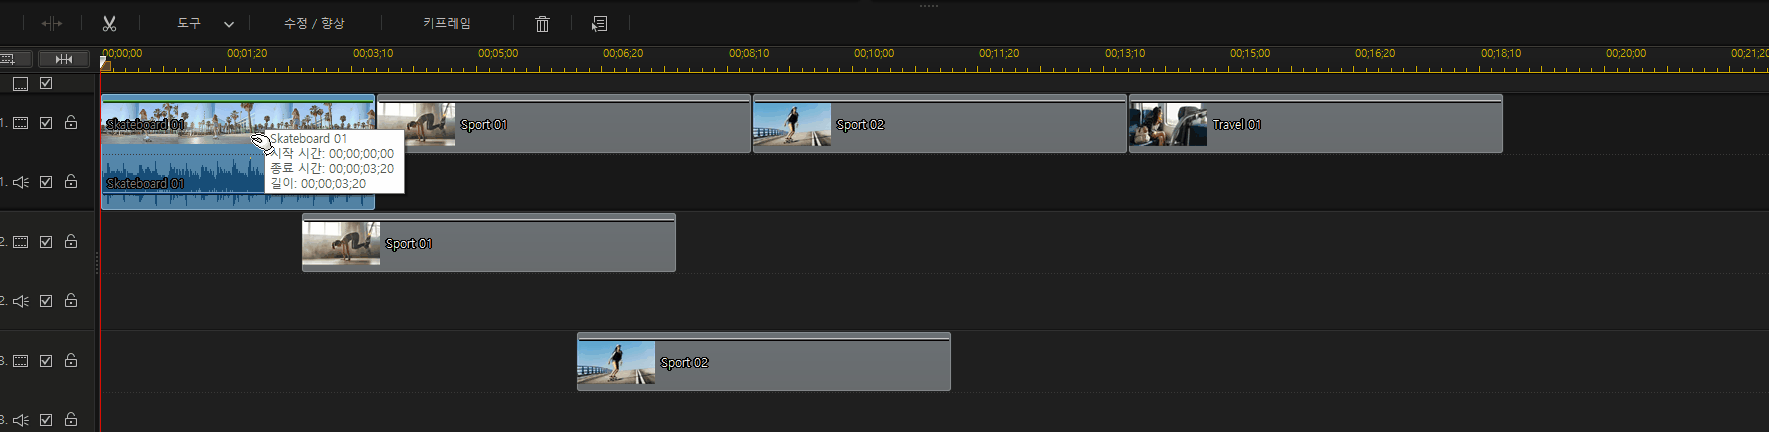The width and height of the screenshot is (1769, 432).
Task: Select Travel 01 clip on track 1
Action: 1350,125
